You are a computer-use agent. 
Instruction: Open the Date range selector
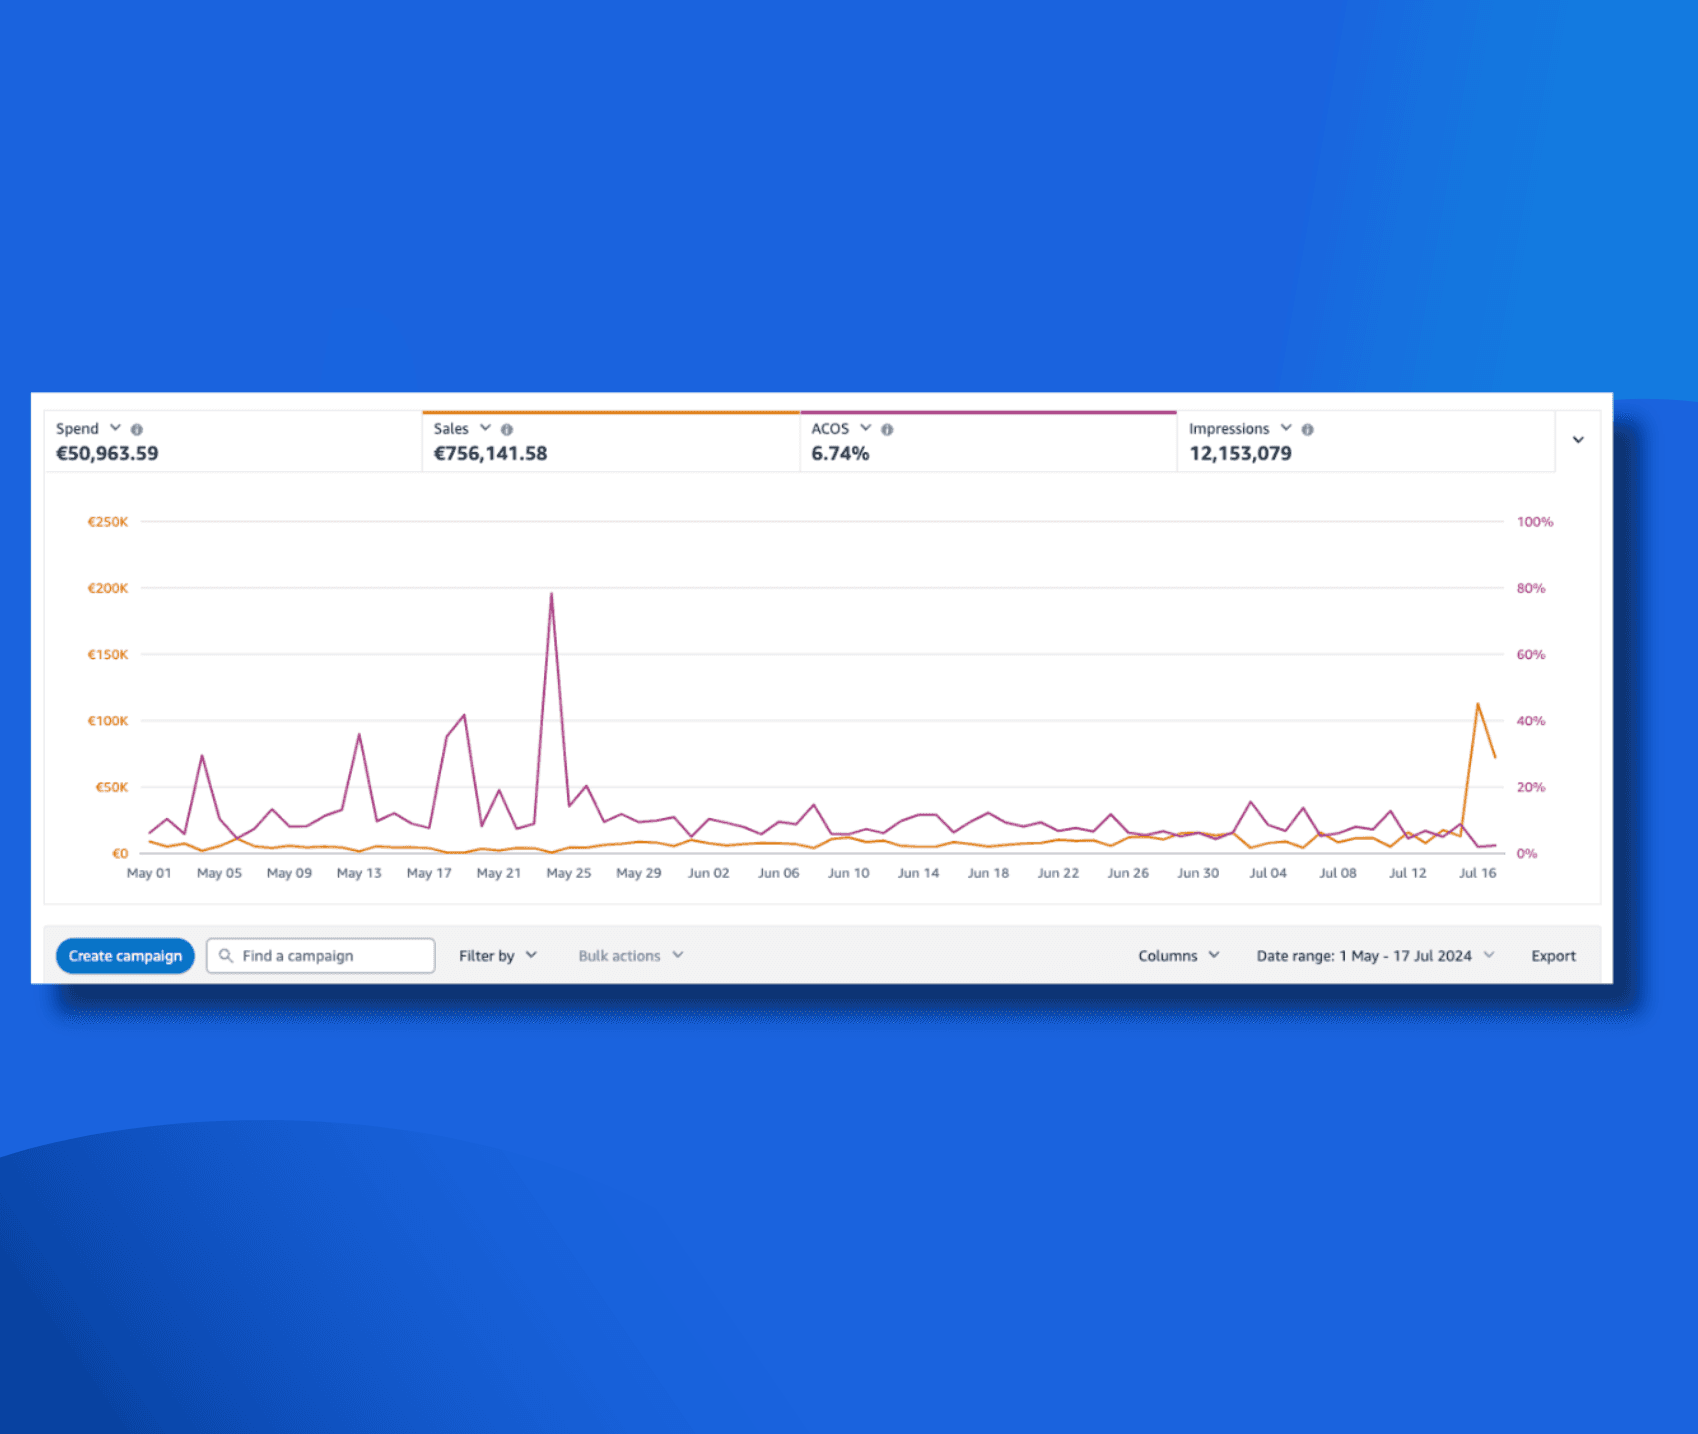(x=1374, y=955)
